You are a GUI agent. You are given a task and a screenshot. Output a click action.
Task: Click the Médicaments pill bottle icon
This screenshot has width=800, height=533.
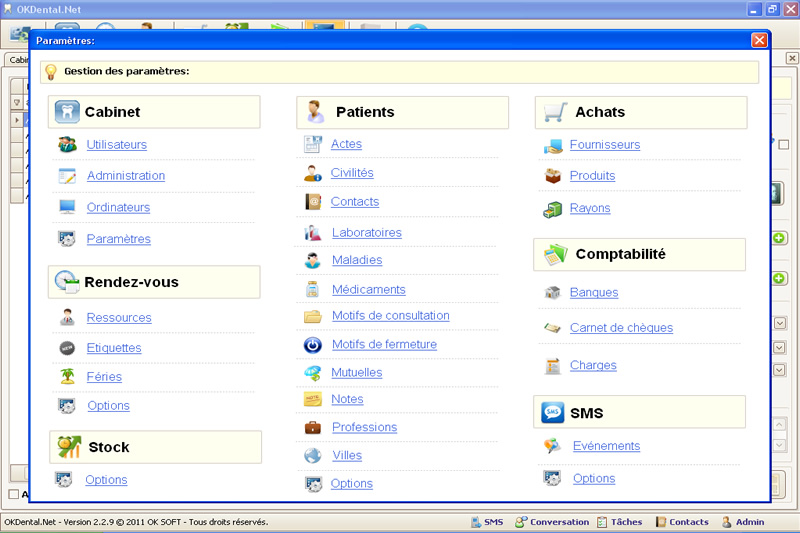(x=312, y=289)
